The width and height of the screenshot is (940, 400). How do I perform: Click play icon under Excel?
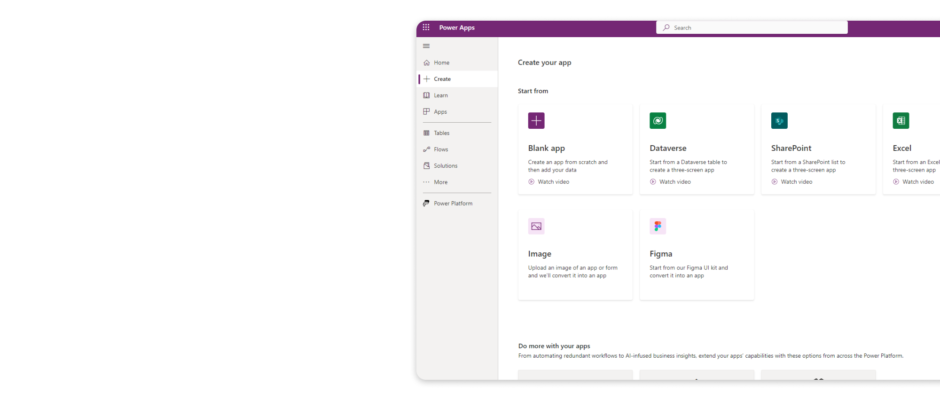pyautogui.click(x=896, y=182)
